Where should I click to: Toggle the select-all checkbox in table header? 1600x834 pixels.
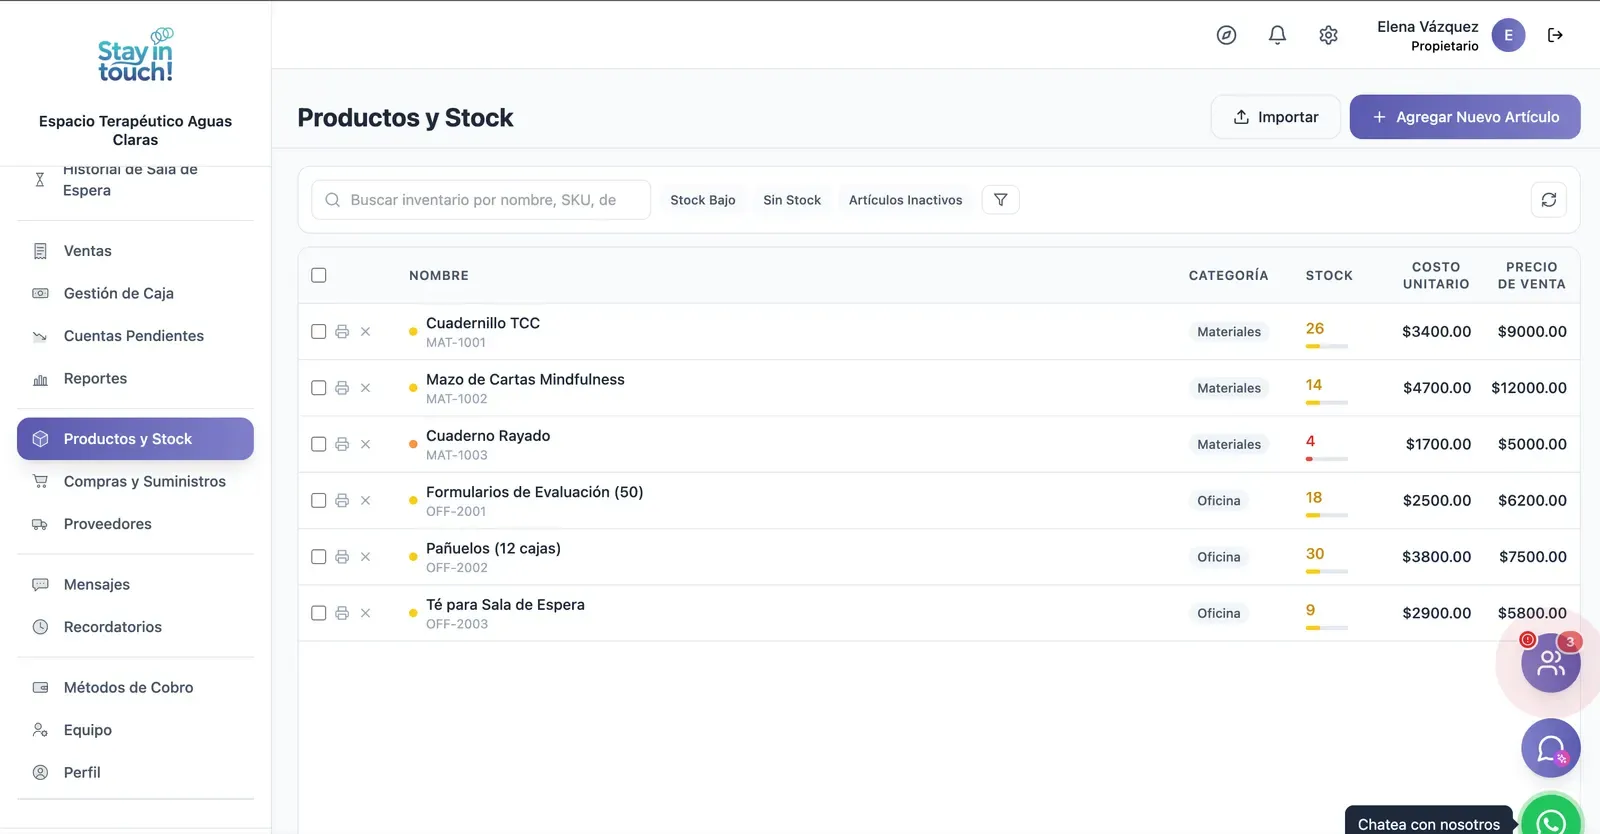pos(319,275)
